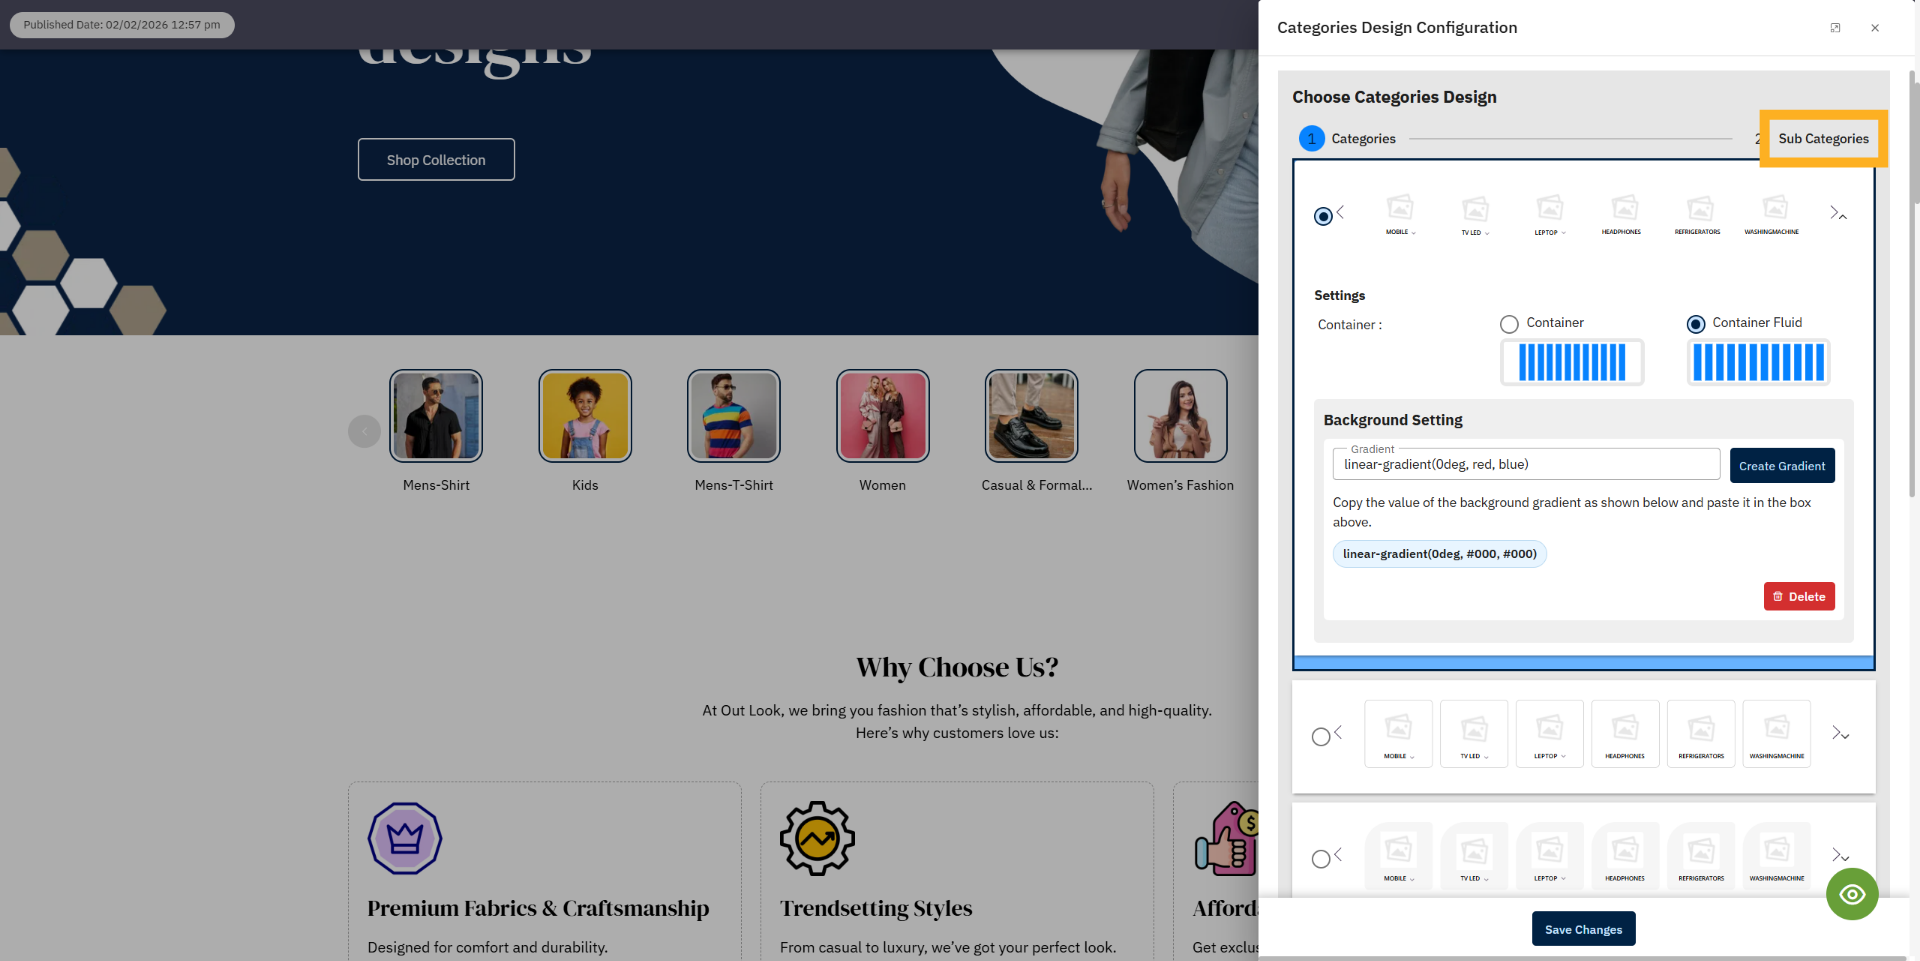Click the Mens-Shirt category label
Viewport: 1920px width, 961px height.
click(436, 485)
